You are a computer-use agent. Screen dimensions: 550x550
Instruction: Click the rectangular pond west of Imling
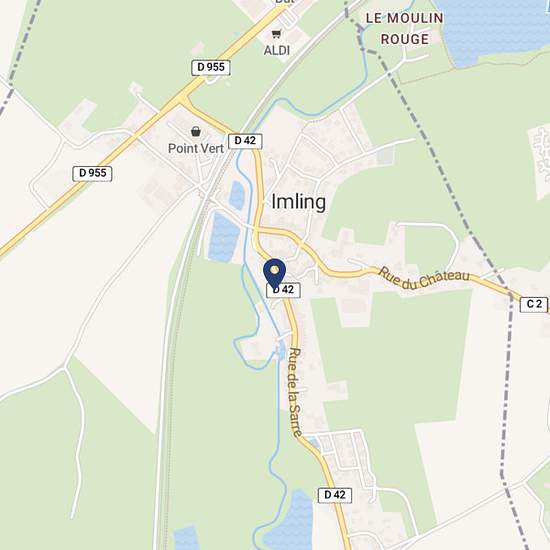pos(223,237)
